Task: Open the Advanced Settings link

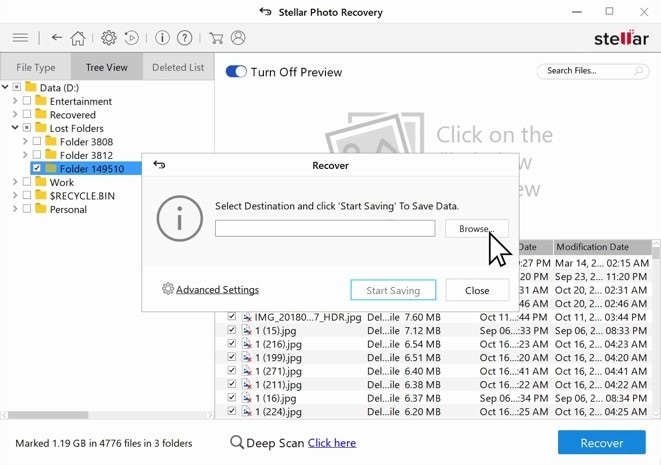Action: point(217,289)
